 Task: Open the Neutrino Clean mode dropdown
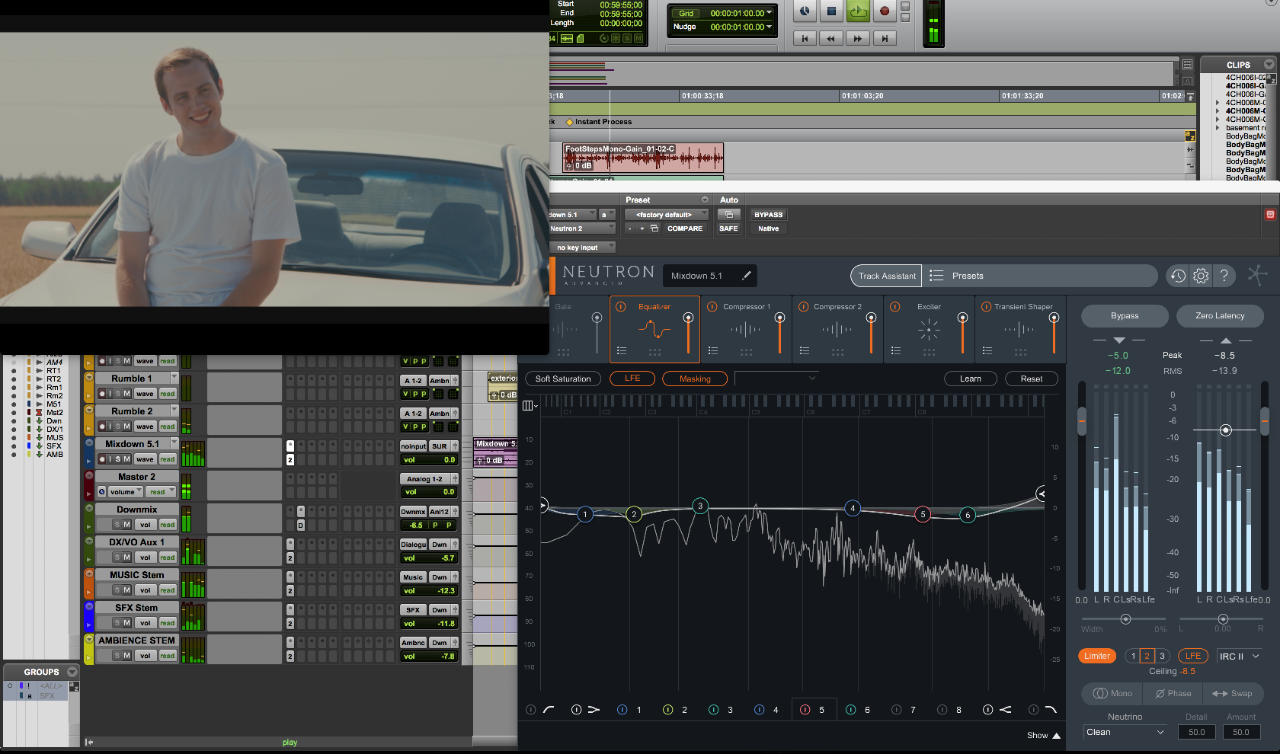1123,731
